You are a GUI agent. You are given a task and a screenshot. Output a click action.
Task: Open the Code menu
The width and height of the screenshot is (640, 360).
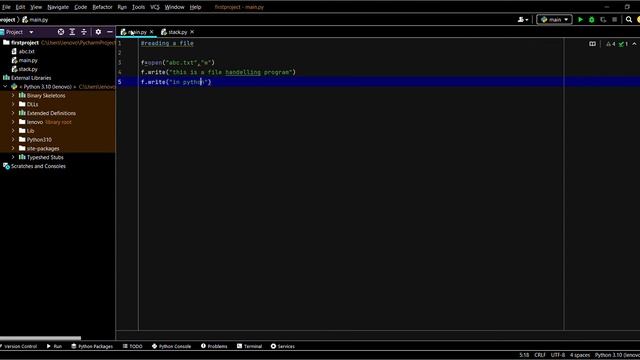point(80,7)
